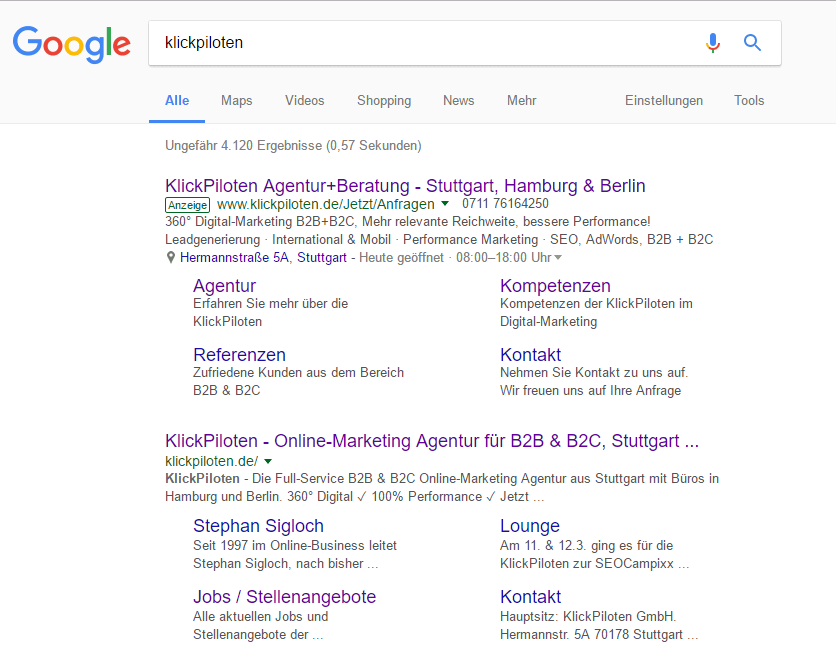The width and height of the screenshot is (836, 647).
Task: Open the Referenzen sitelink
Action: pos(239,354)
